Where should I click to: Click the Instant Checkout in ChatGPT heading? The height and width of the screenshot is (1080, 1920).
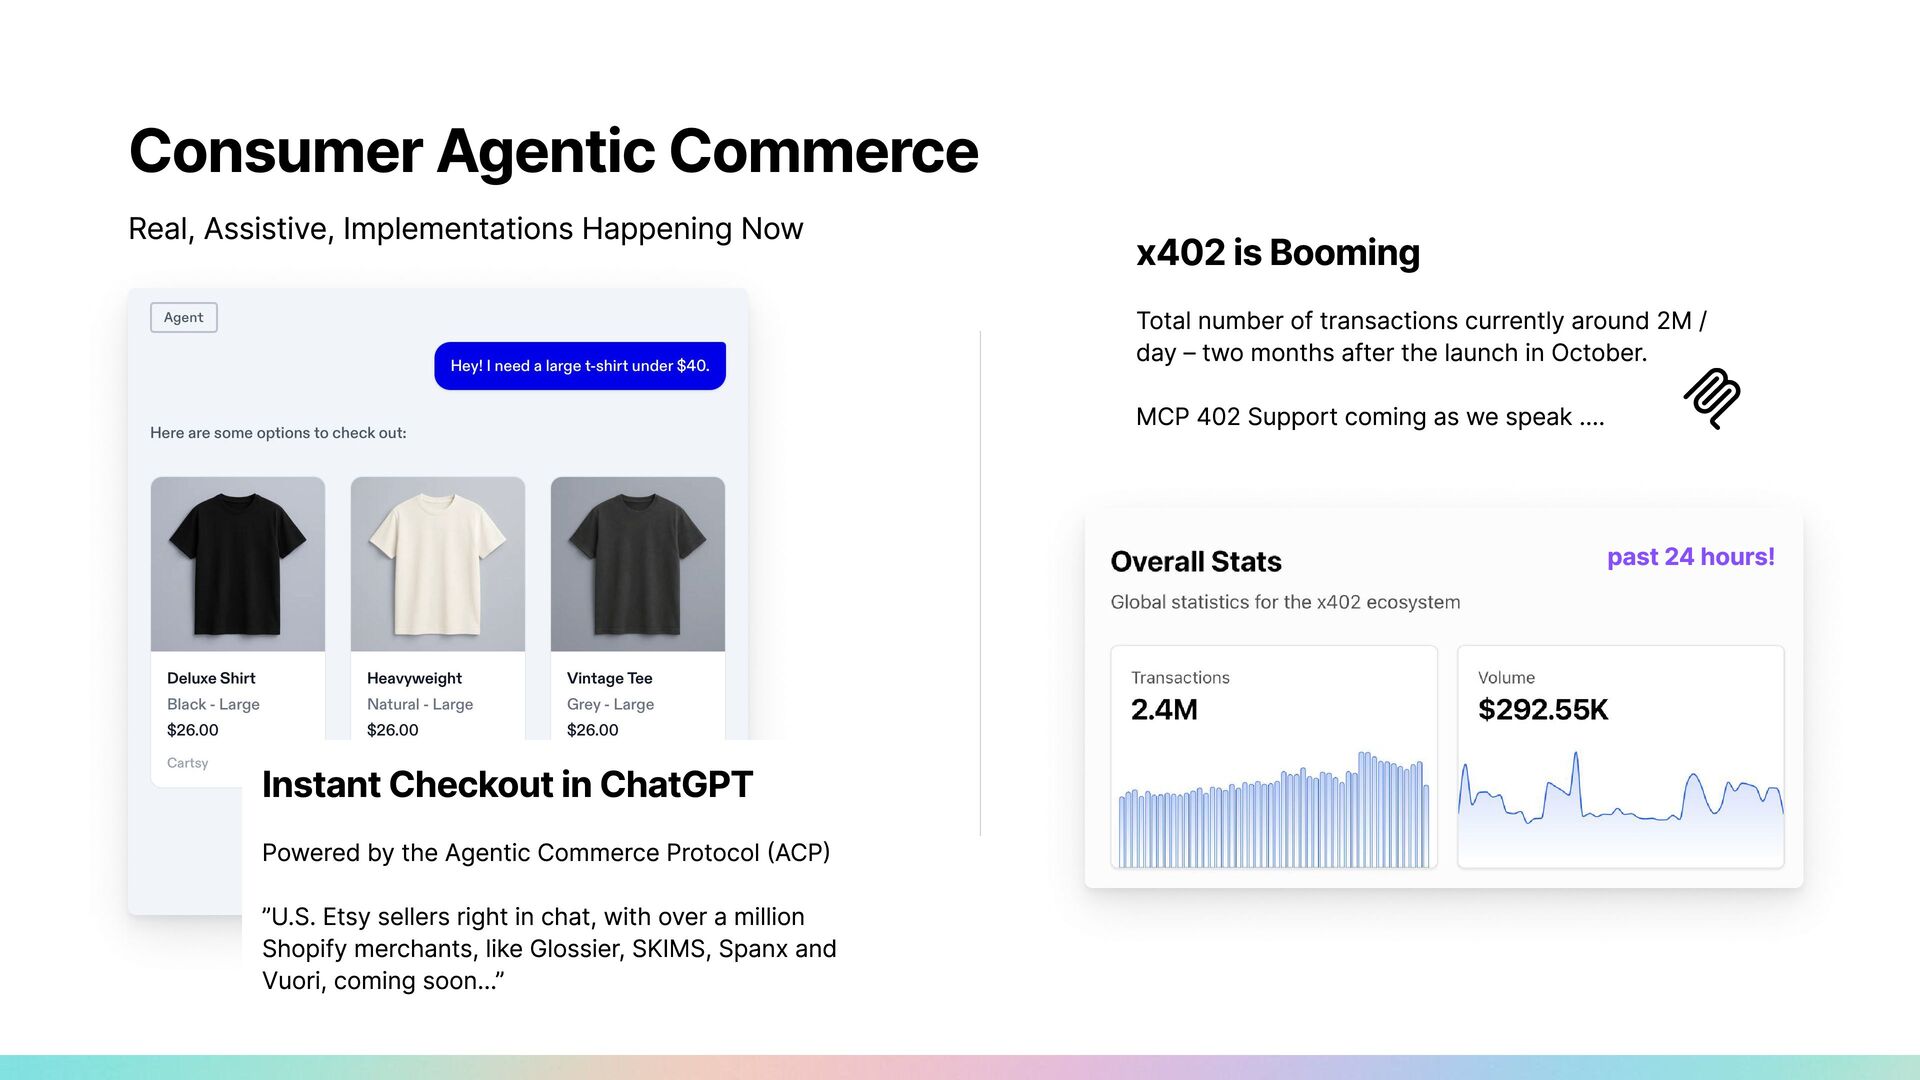(507, 785)
